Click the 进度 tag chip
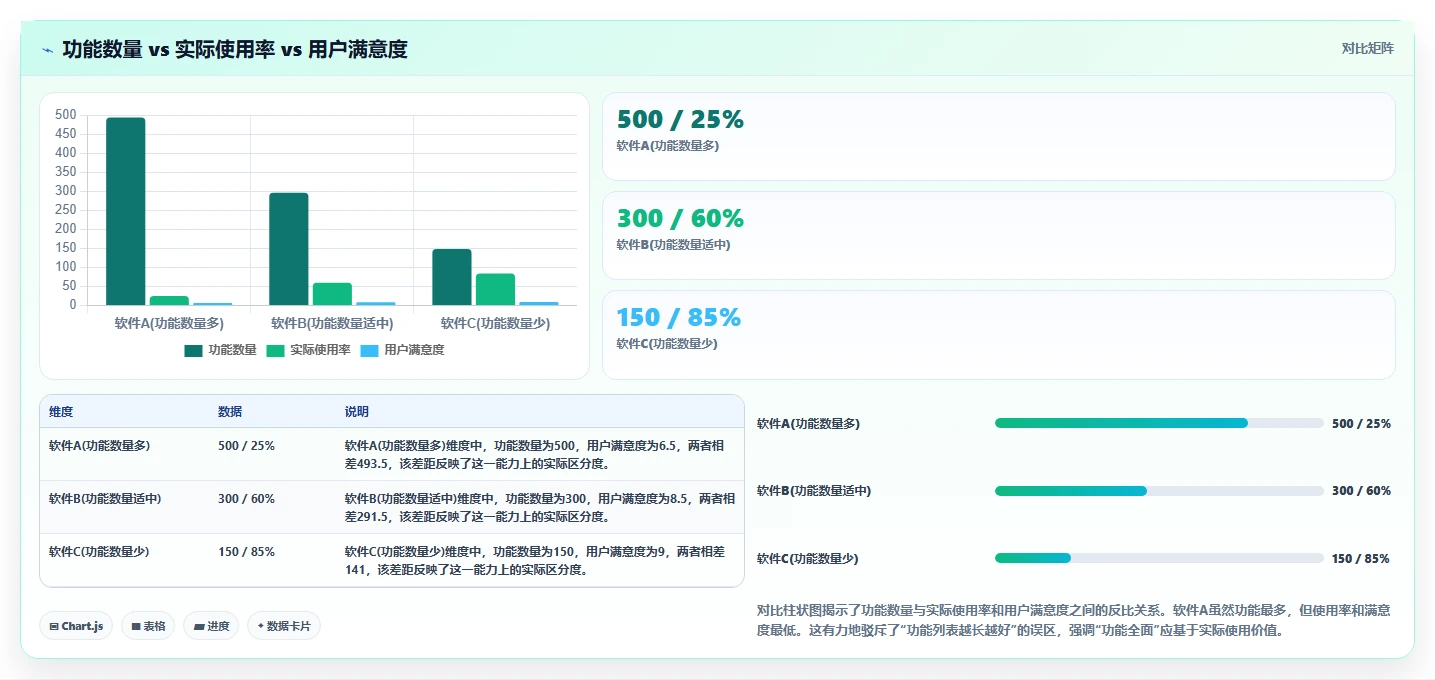The image size is (1435, 680). [x=211, y=626]
